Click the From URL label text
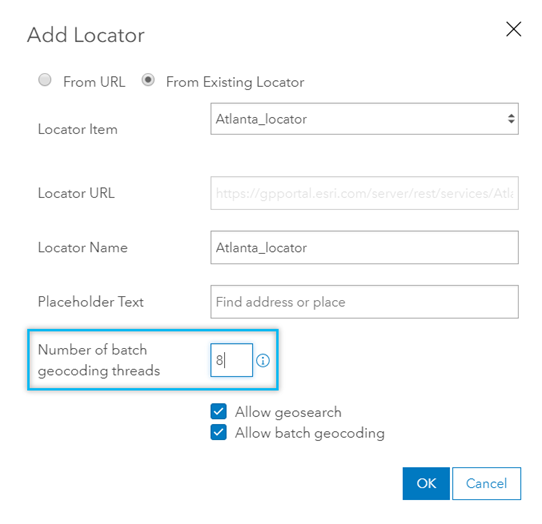 pos(94,82)
